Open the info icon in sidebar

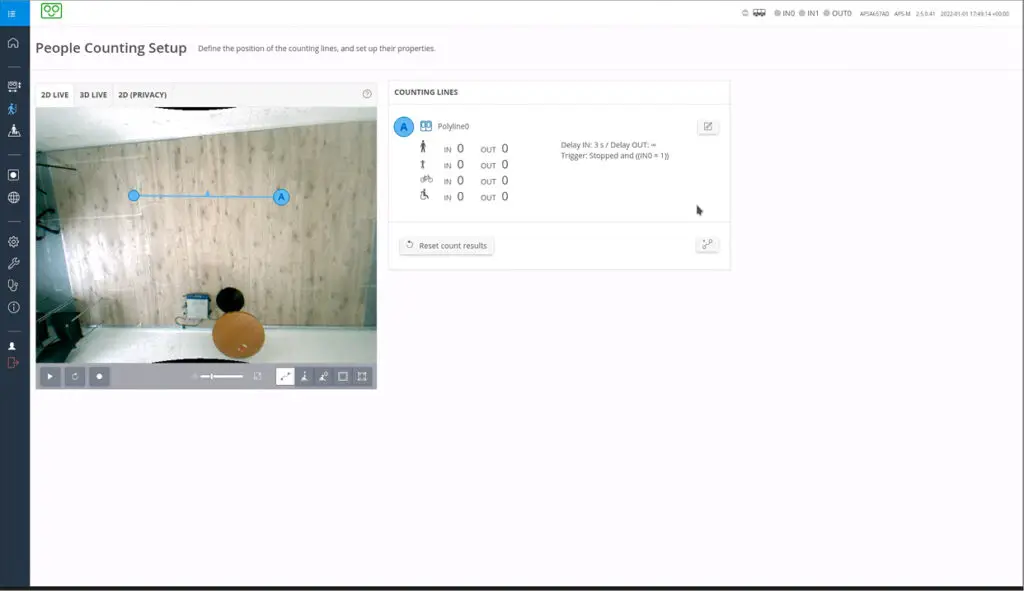(13, 307)
